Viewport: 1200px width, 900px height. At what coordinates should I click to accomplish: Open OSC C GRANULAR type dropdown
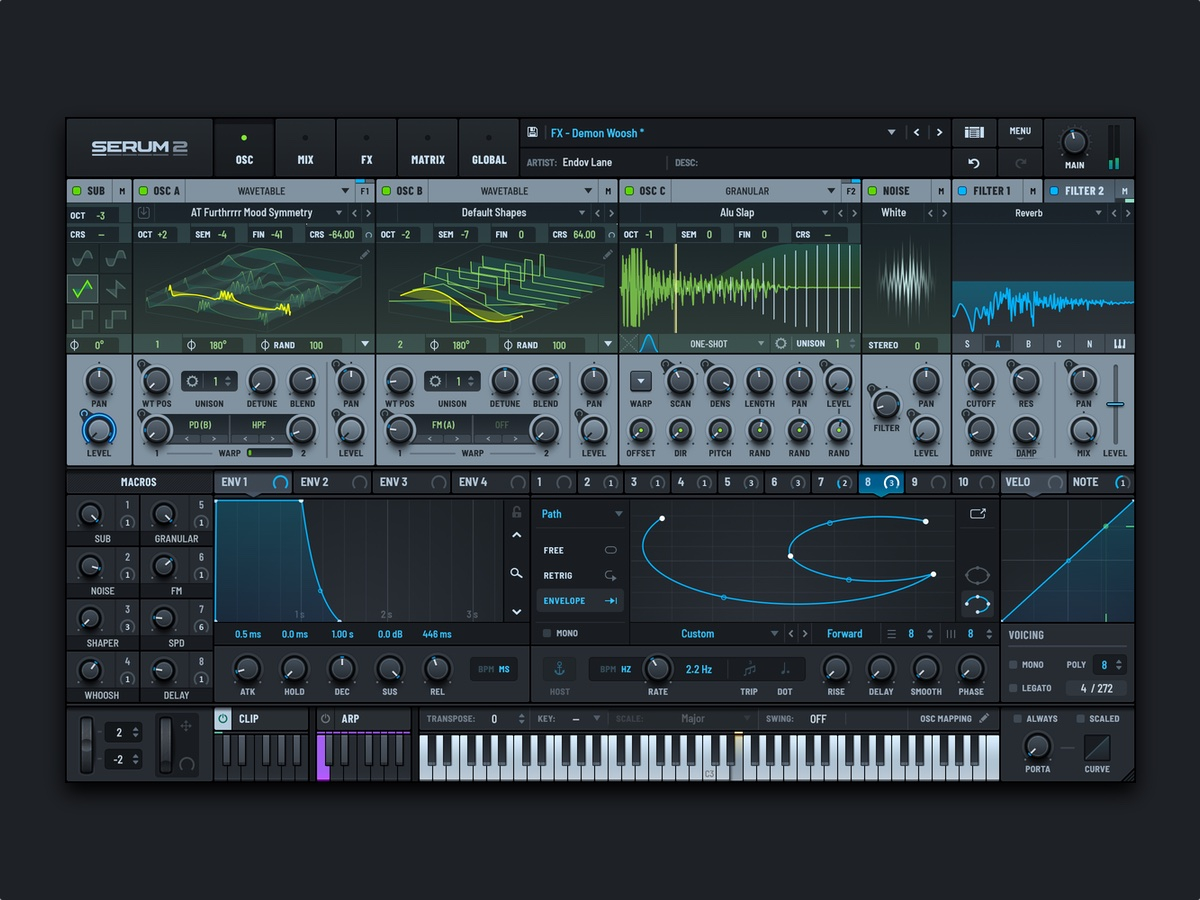click(x=831, y=191)
